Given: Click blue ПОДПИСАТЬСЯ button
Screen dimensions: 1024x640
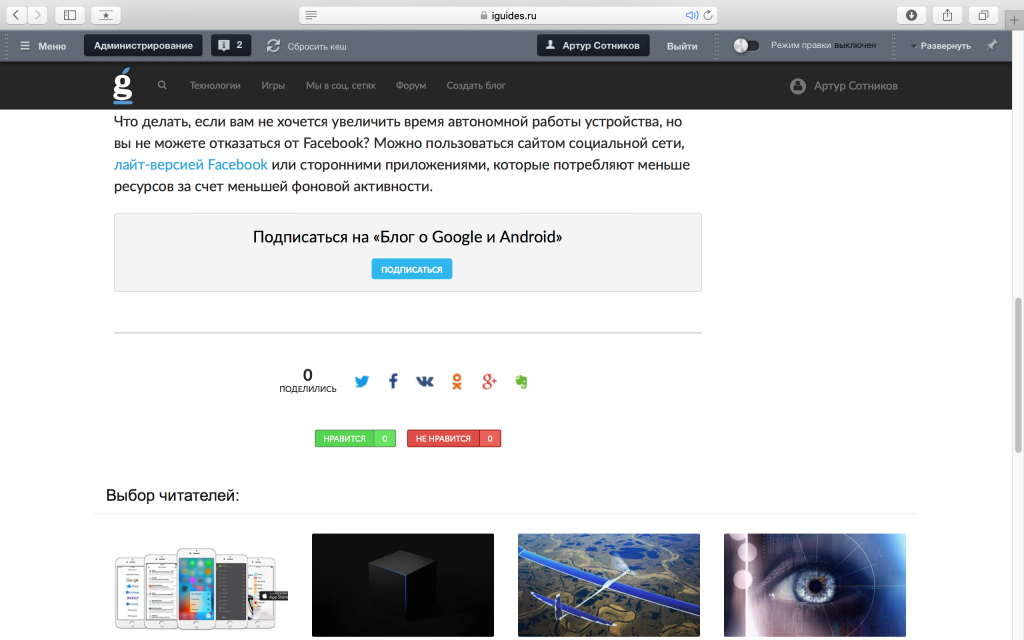Looking at the screenshot, I should click(x=411, y=269).
